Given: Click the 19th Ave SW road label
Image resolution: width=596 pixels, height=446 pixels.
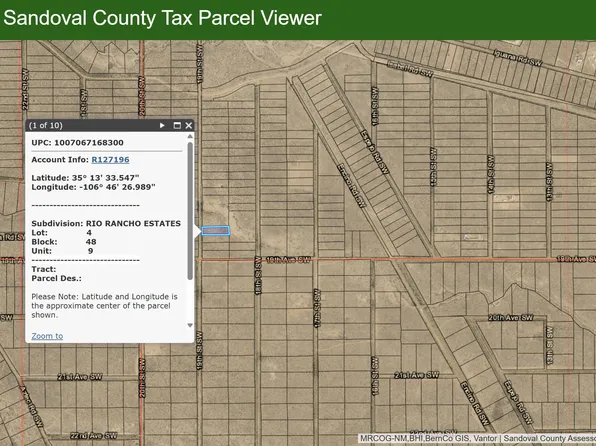Looking at the screenshot, I should point(288,260).
